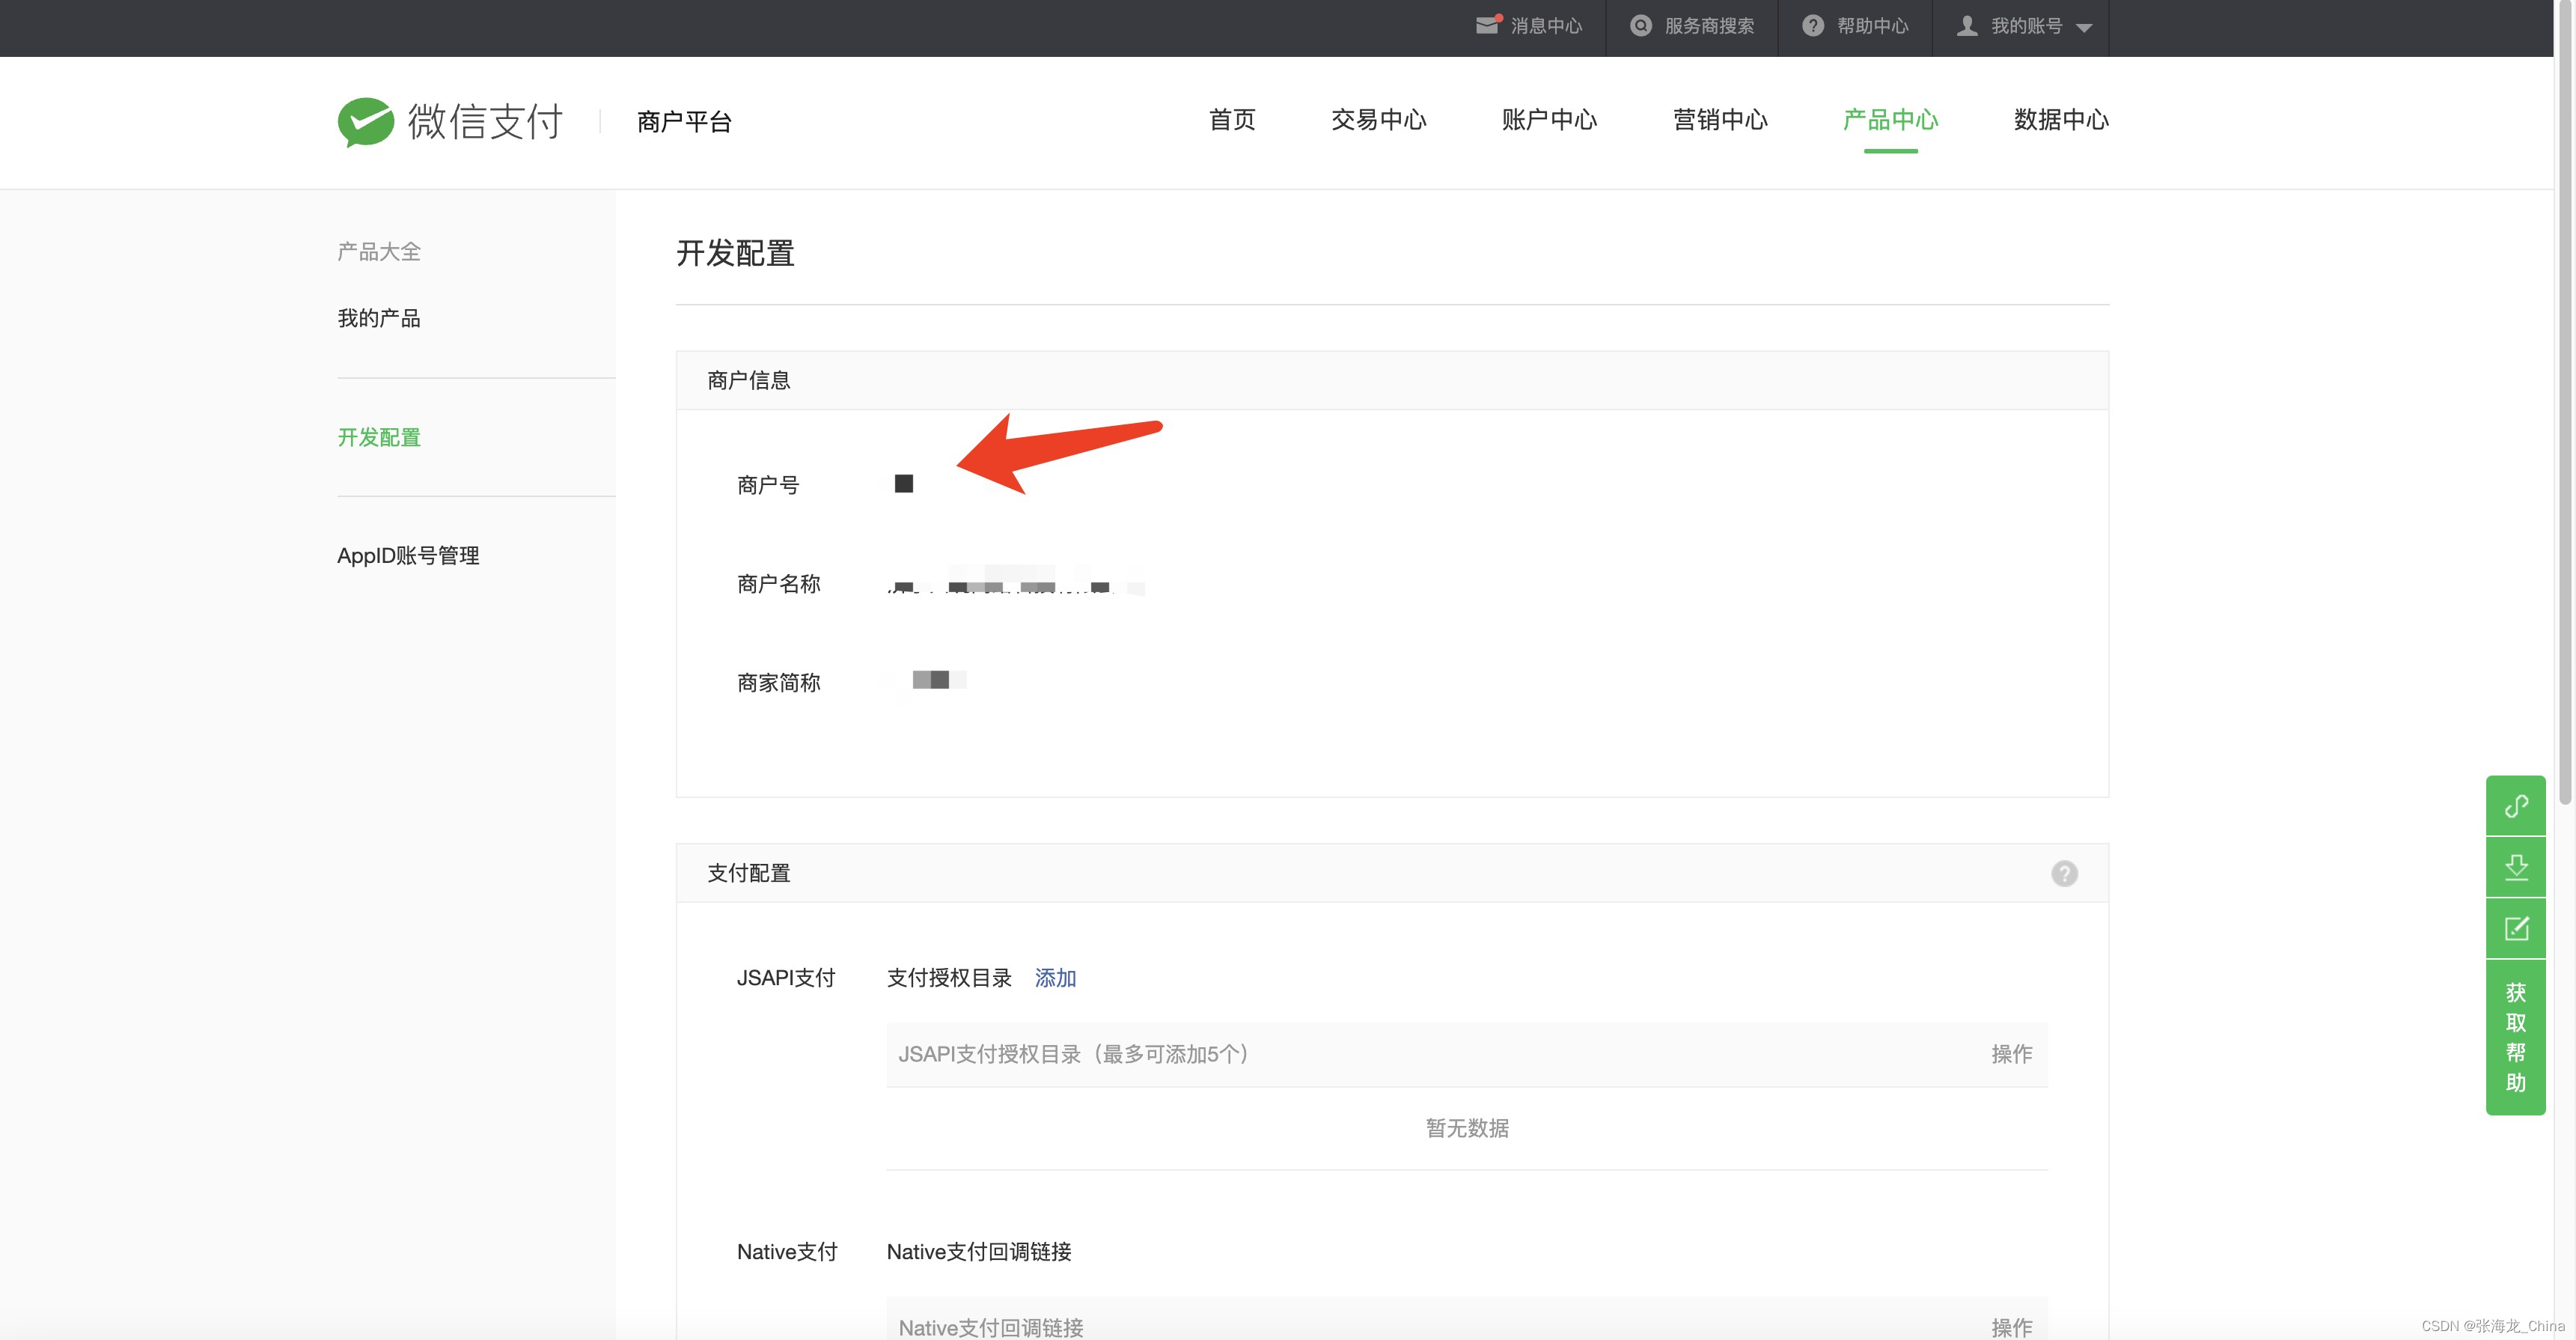Click the help center question icon
This screenshot has height=1340, width=2576.
click(1812, 26)
